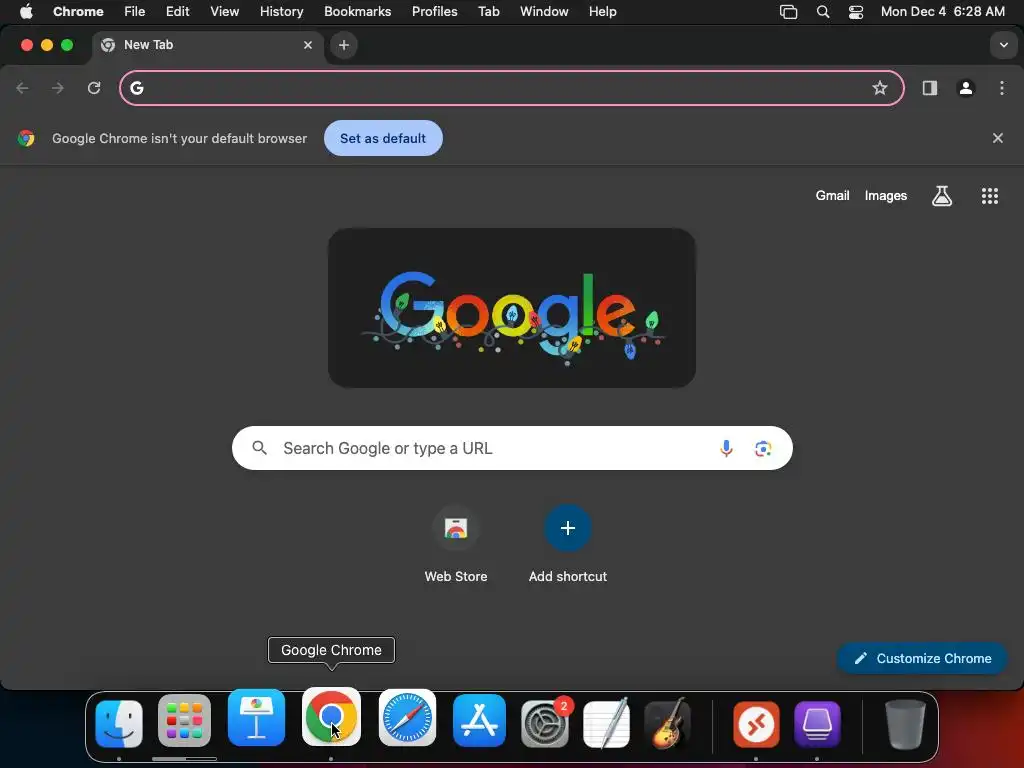Click the holiday Google doodle
The width and height of the screenshot is (1024, 768).
511,308
